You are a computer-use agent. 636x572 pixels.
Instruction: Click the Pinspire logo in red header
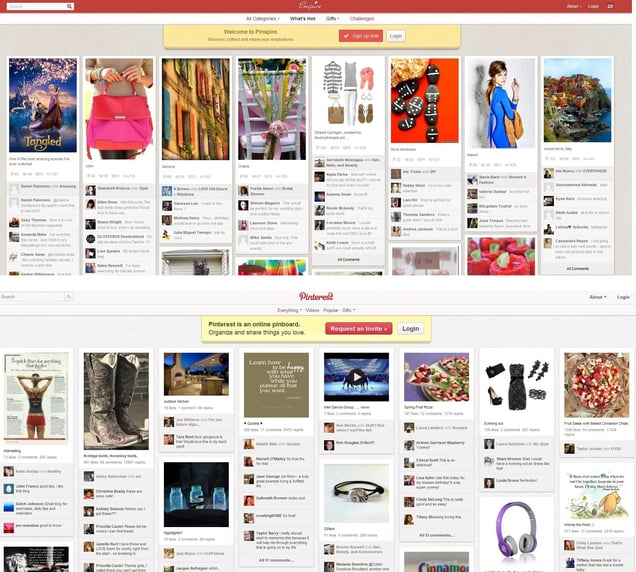point(310,6)
